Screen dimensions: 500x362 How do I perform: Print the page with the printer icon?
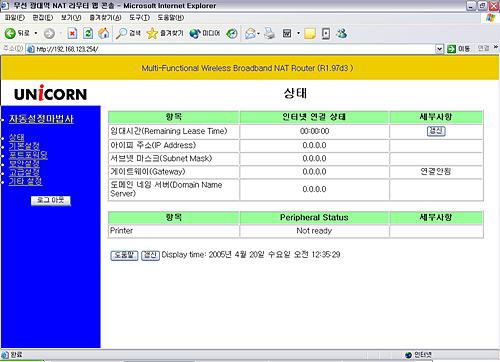[269, 33]
